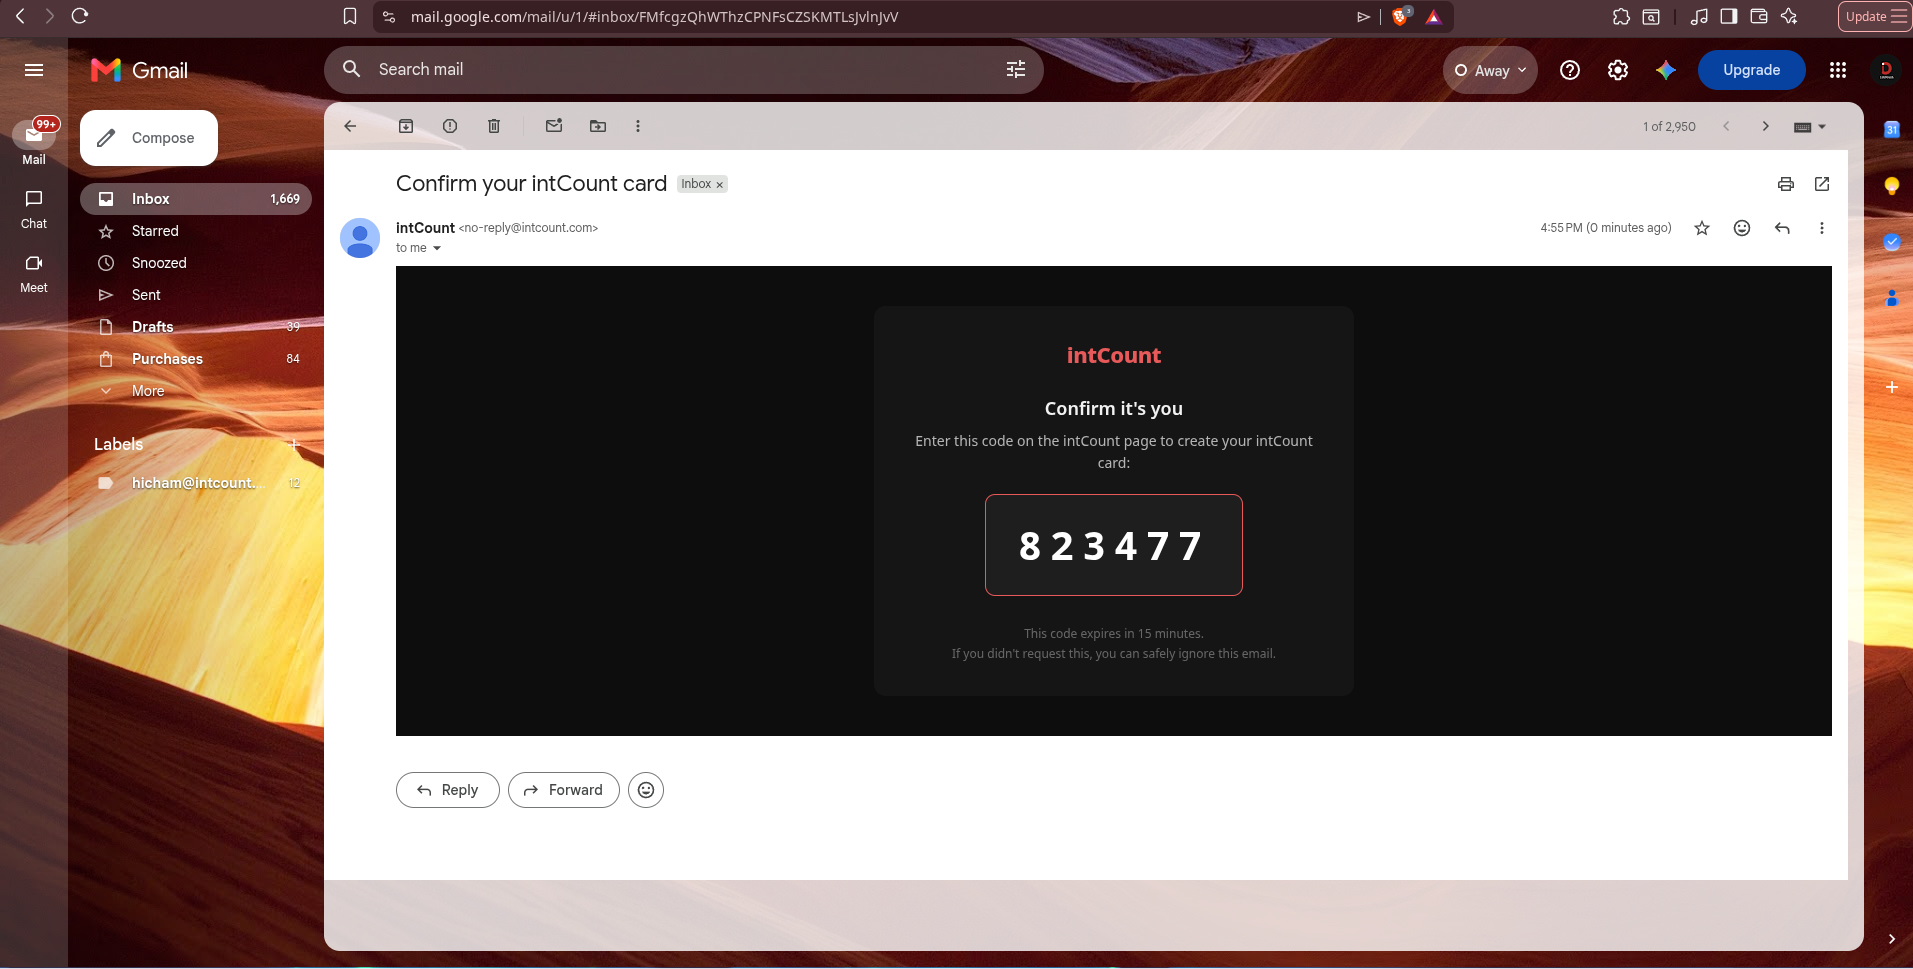1913x969 pixels.
Task: Add an emoji reaction from the message header
Action: point(1742,228)
